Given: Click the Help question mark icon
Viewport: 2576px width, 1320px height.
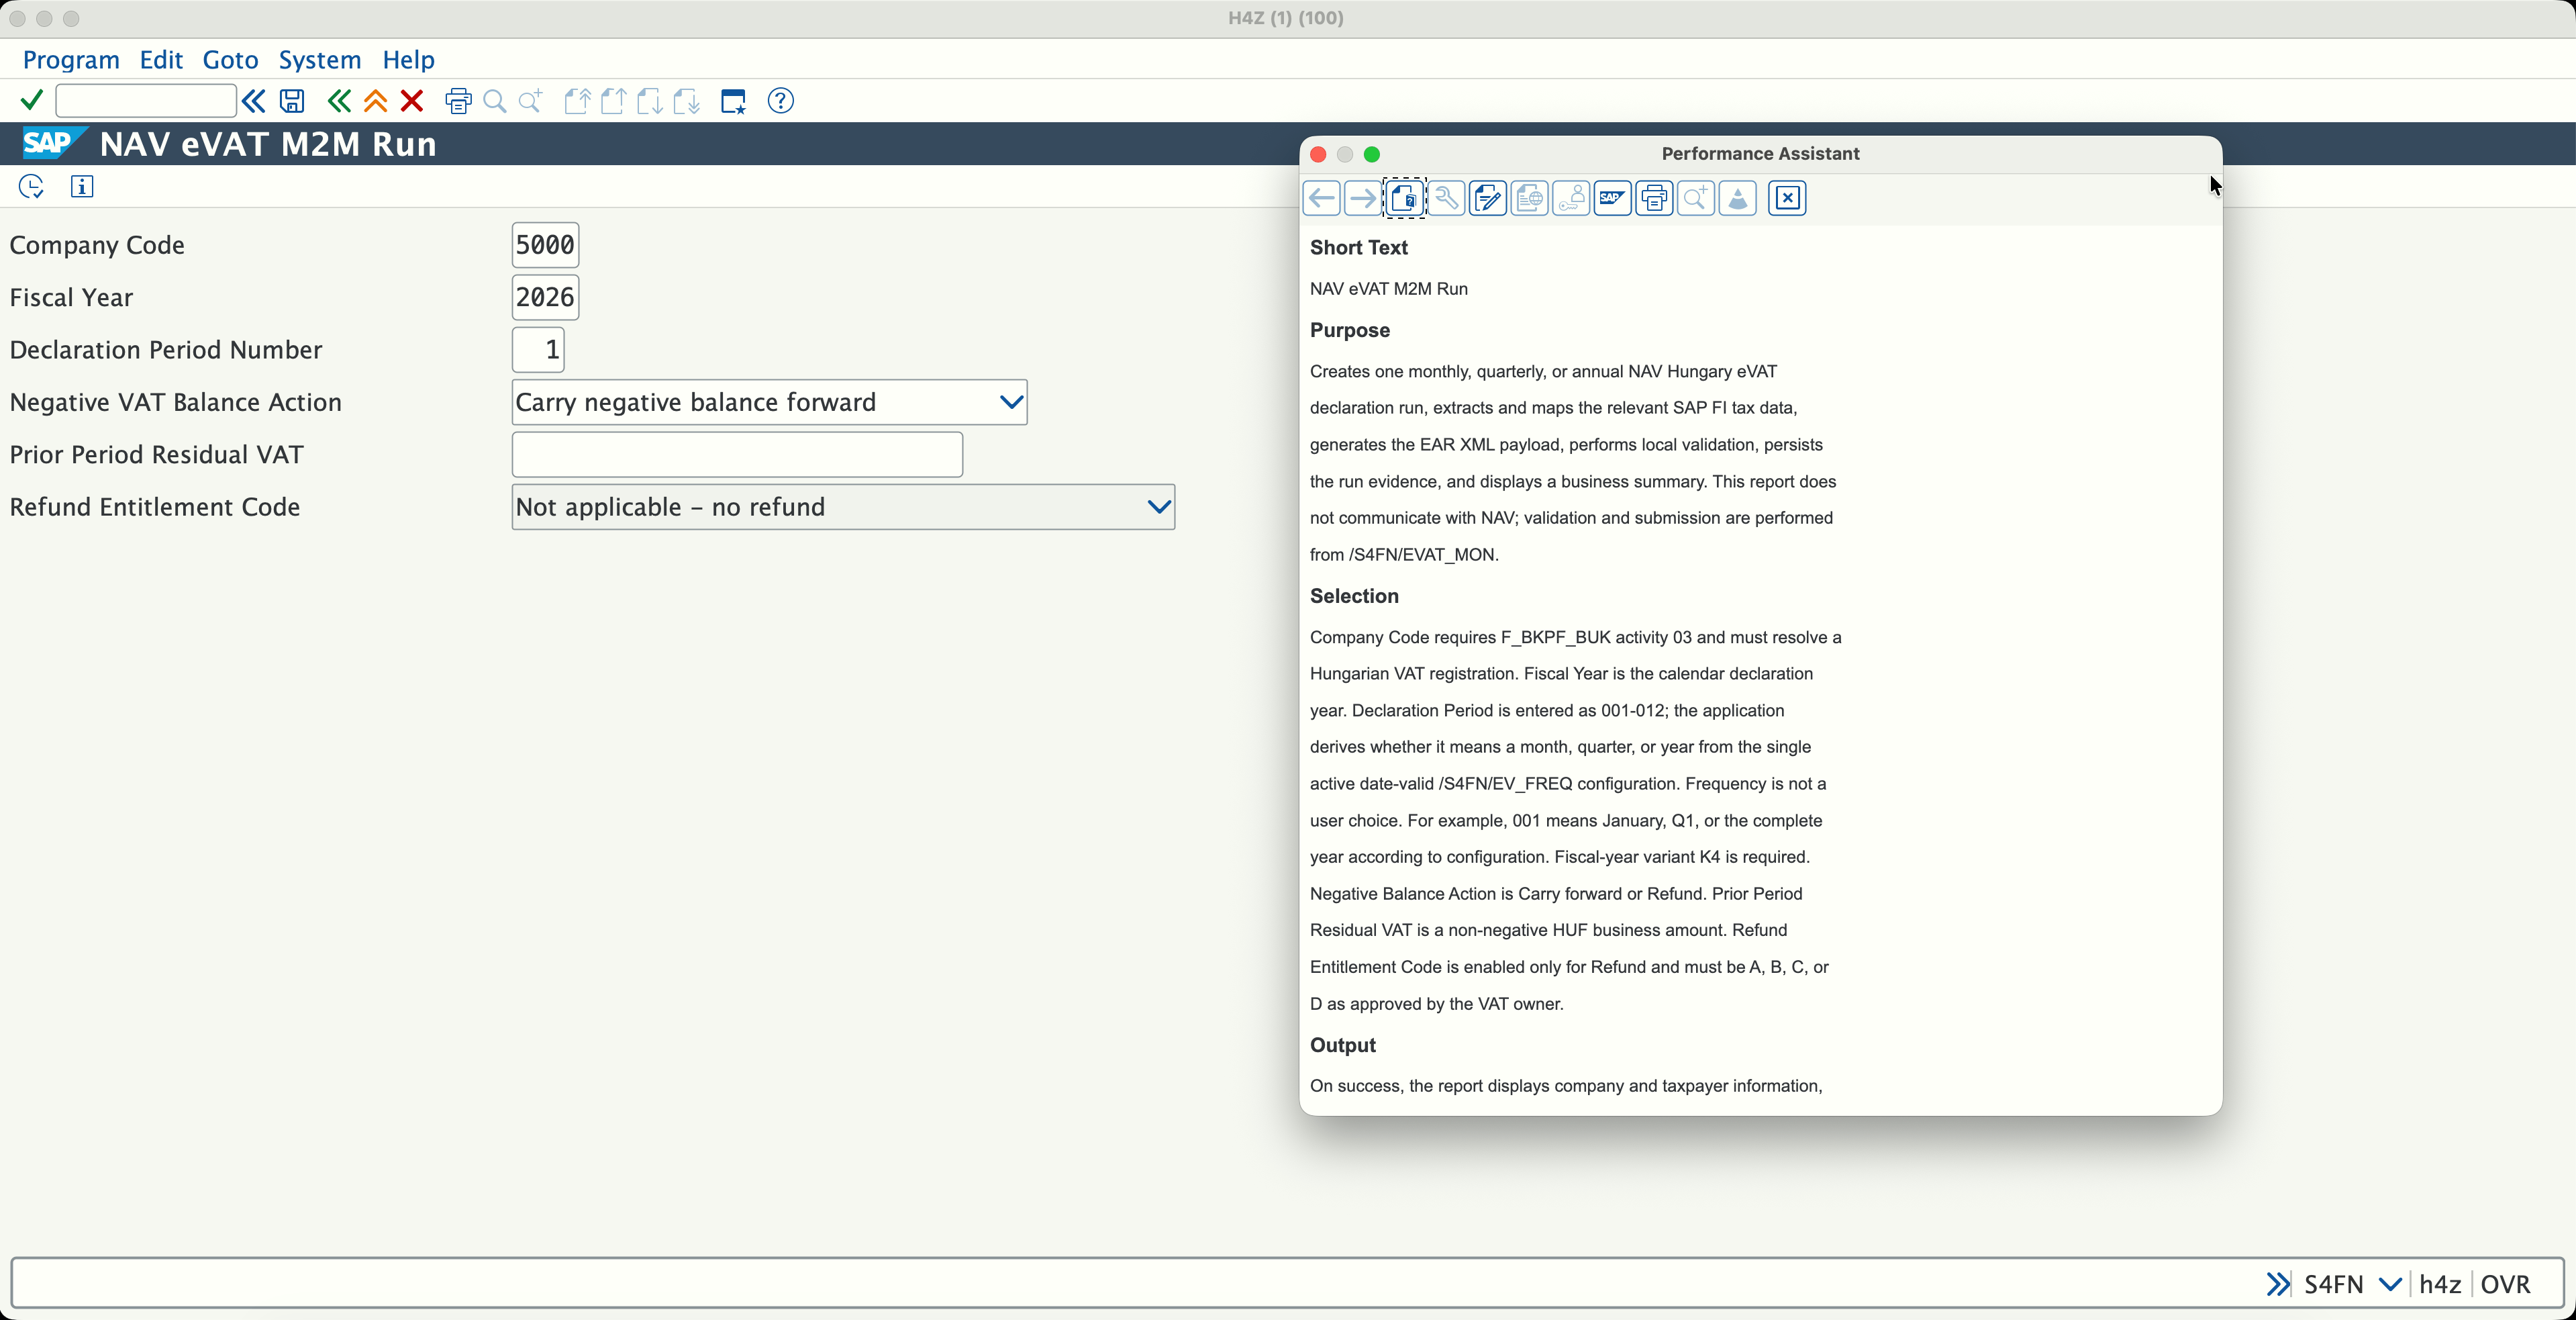Looking at the screenshot, I should 780,100.
